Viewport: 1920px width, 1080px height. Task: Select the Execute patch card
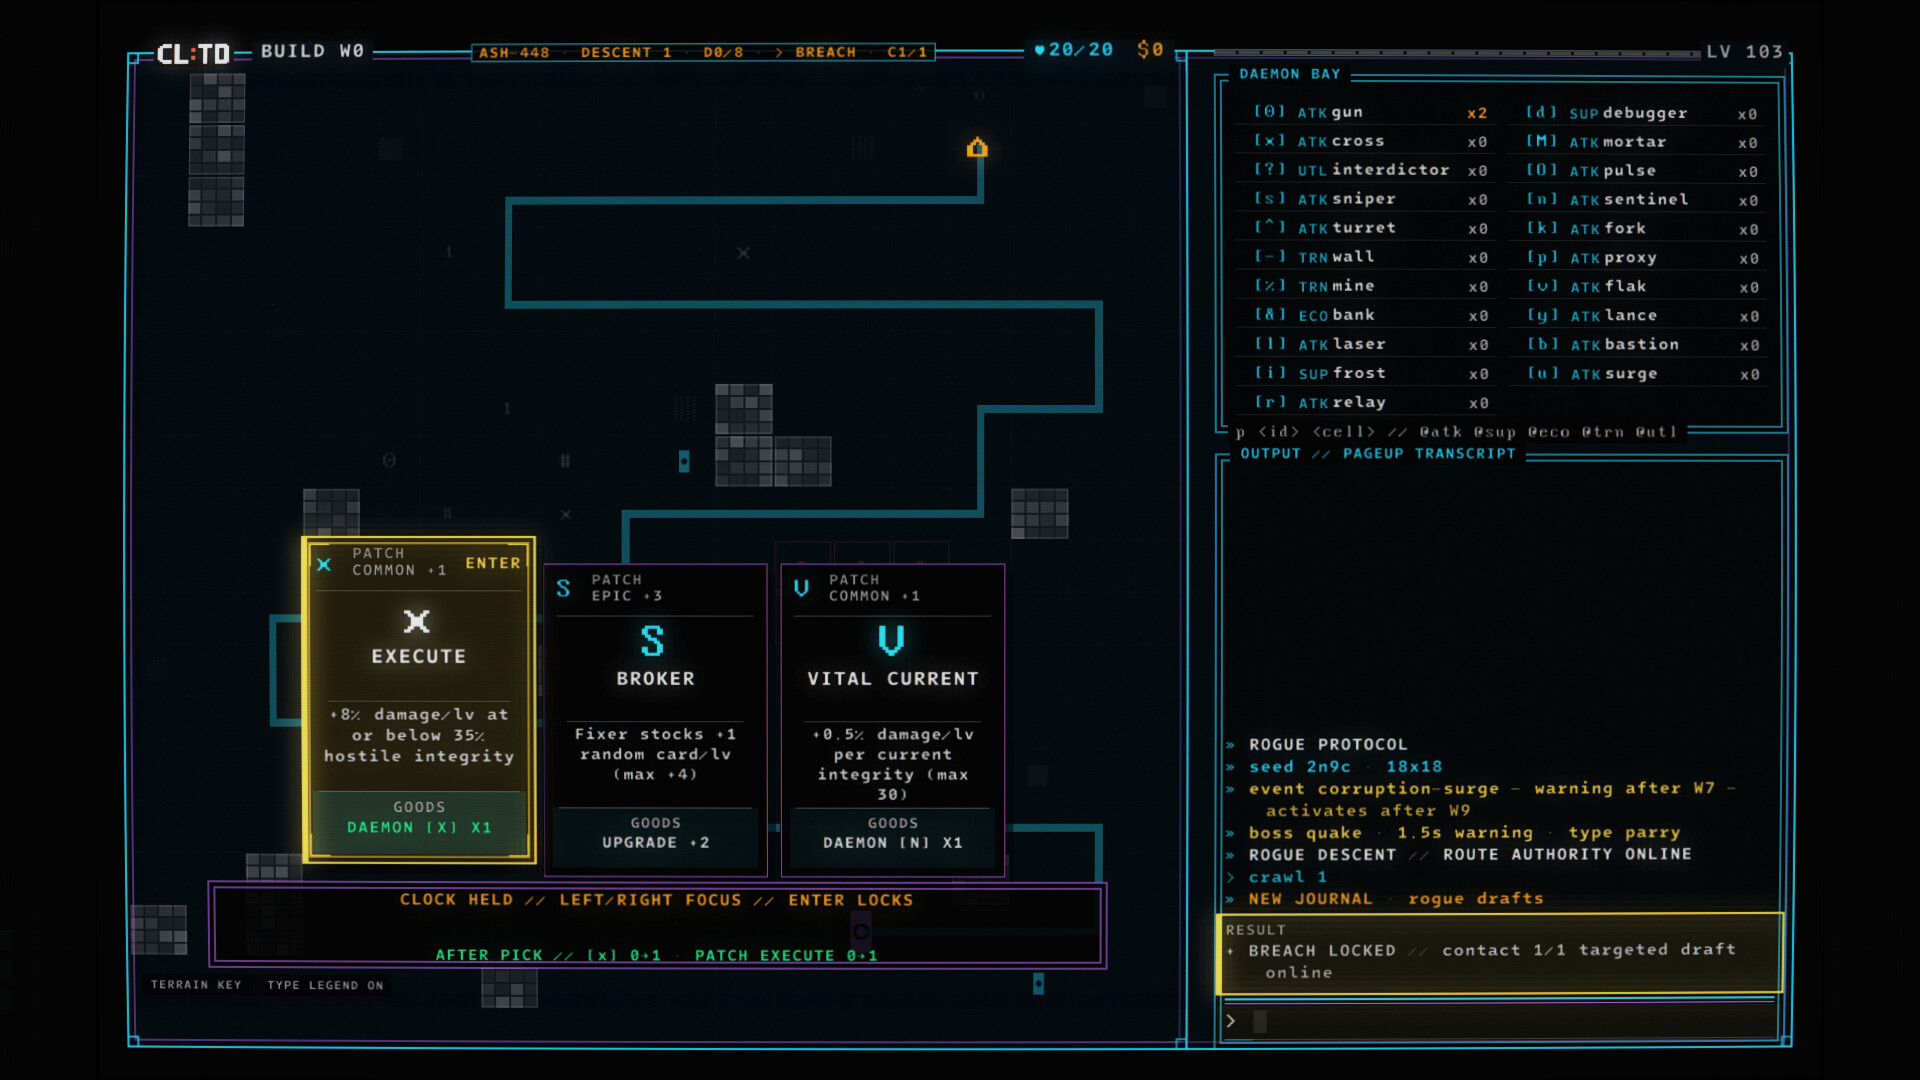419,700
